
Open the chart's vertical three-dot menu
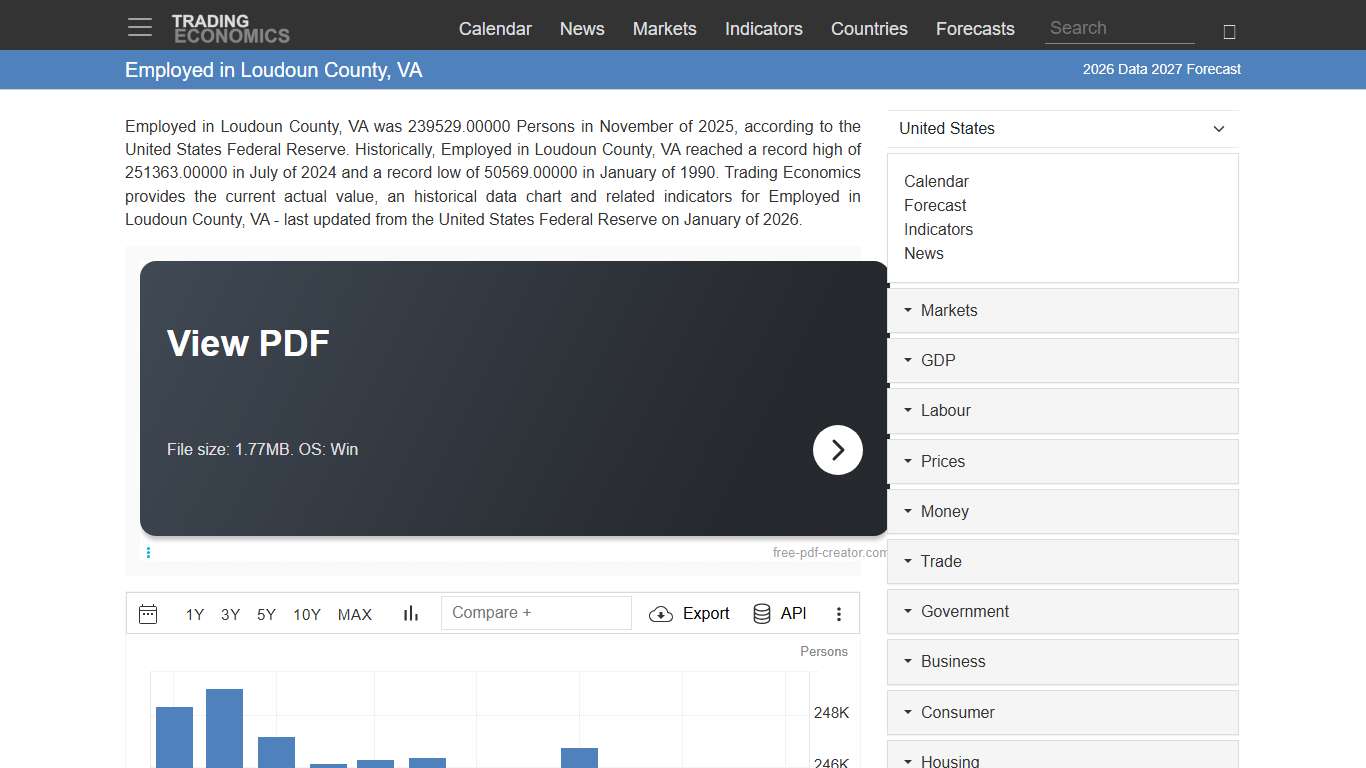point(839,614)
